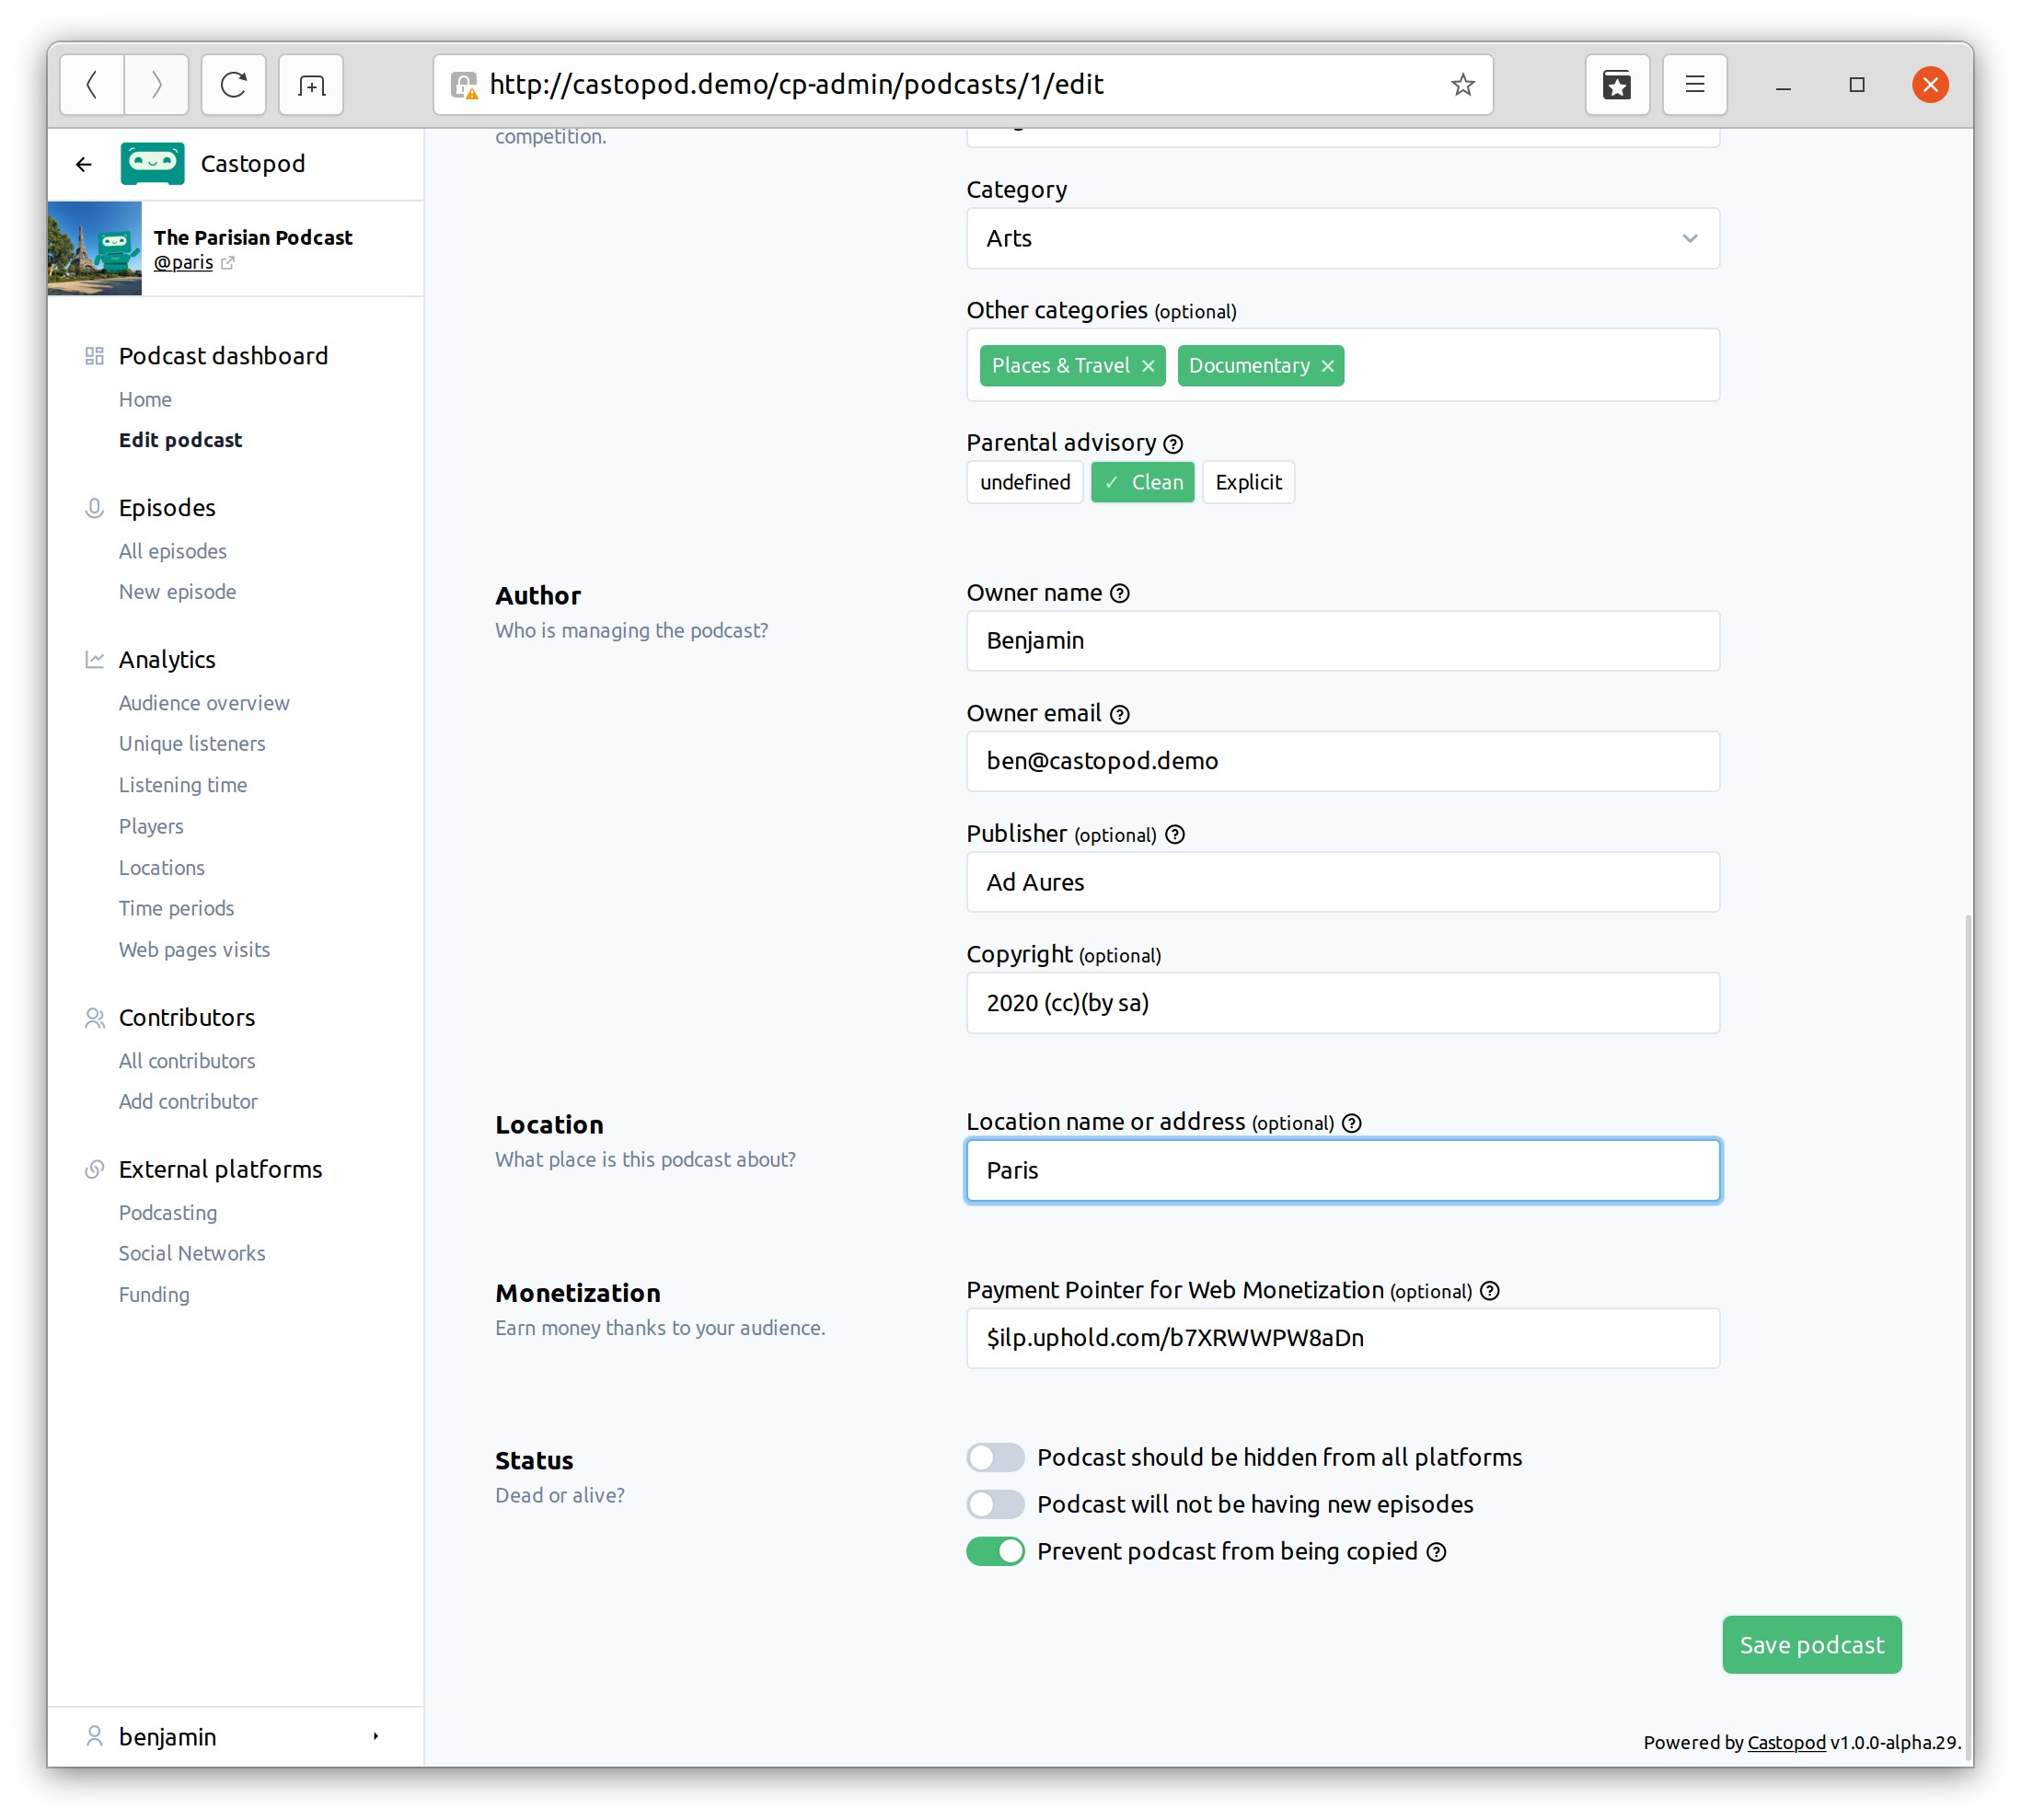Click the back arrow to podcast dashboard
Viewport: 2021px width, 1820px height.
click(85, 164)
